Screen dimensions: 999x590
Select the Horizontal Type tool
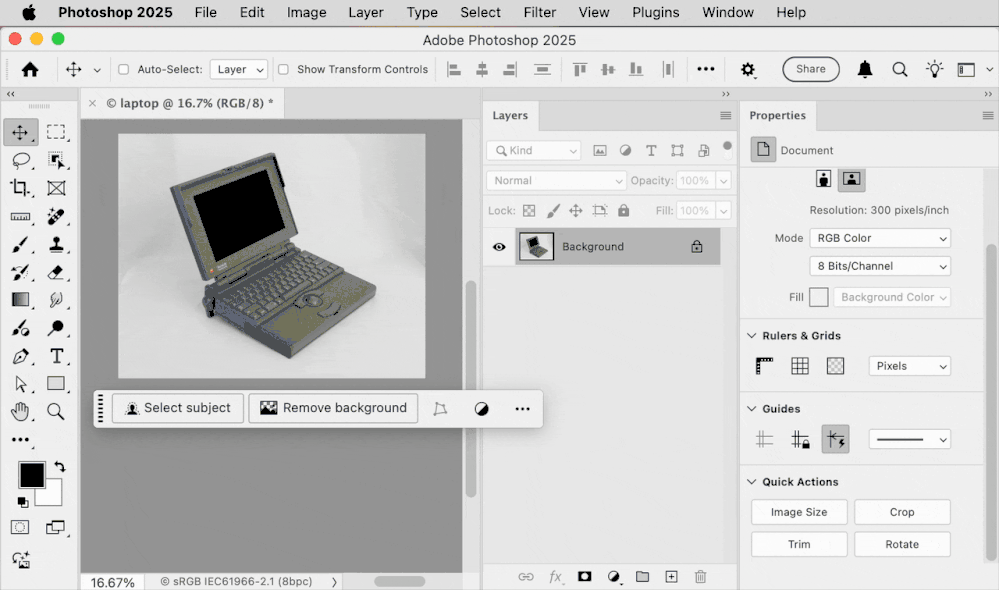click(x=56, y=356)
